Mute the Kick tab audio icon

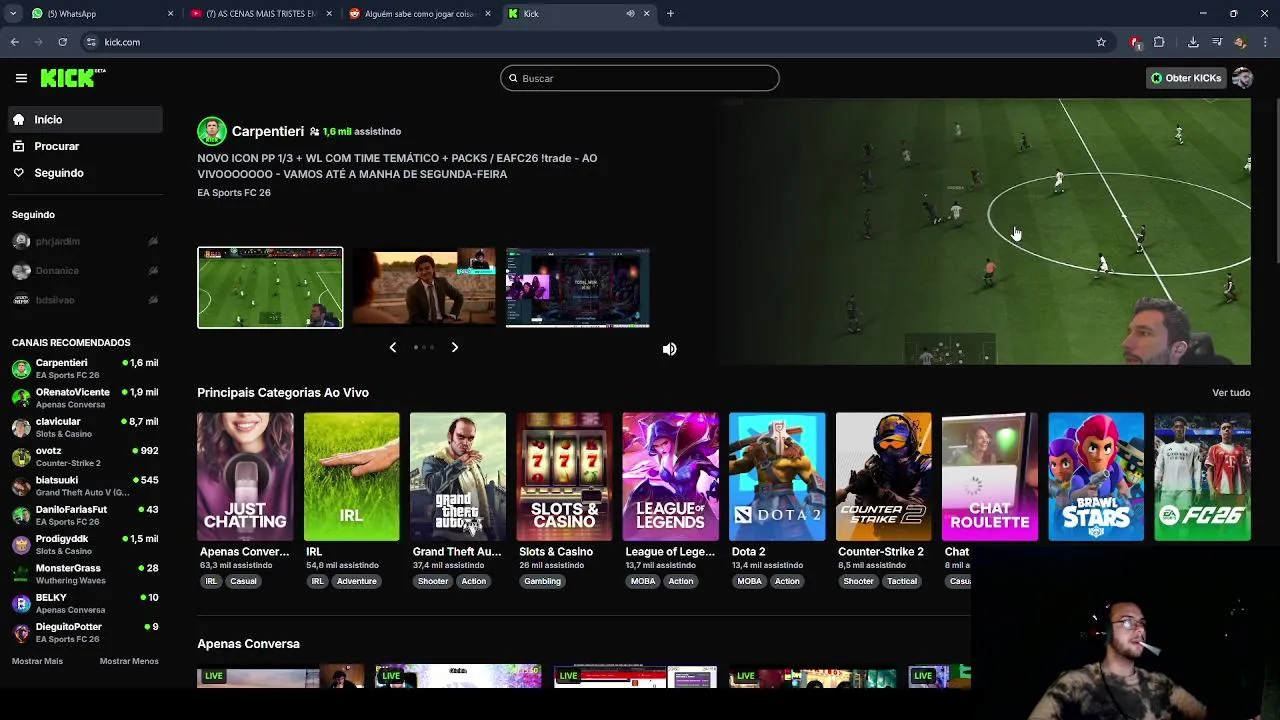[630, 14]
